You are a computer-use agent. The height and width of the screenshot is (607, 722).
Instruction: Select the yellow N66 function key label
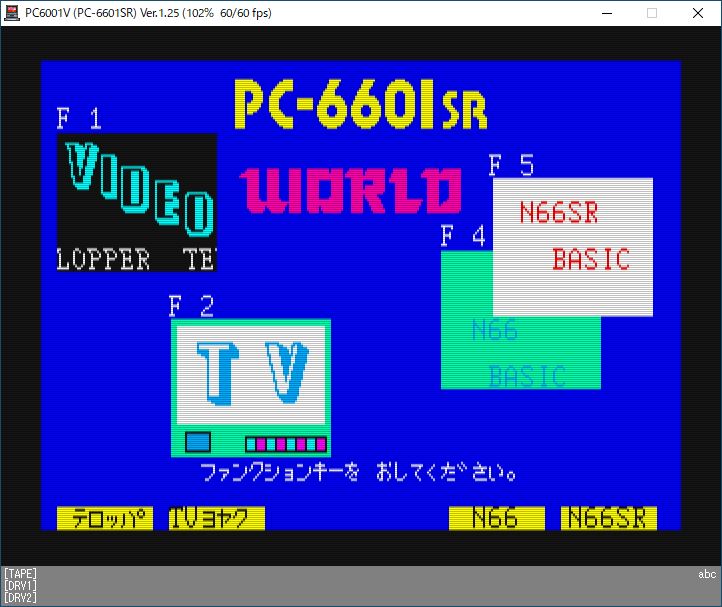click(x=496, y=518)
